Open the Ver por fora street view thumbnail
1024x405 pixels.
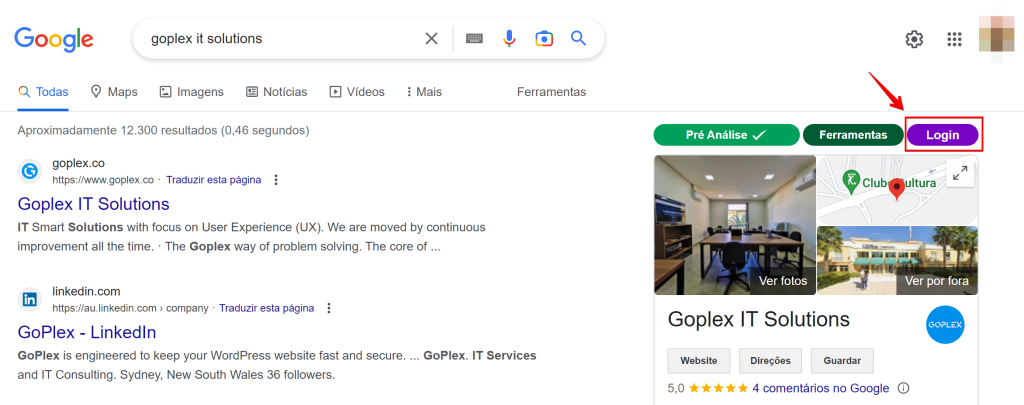tap(897, 261)
